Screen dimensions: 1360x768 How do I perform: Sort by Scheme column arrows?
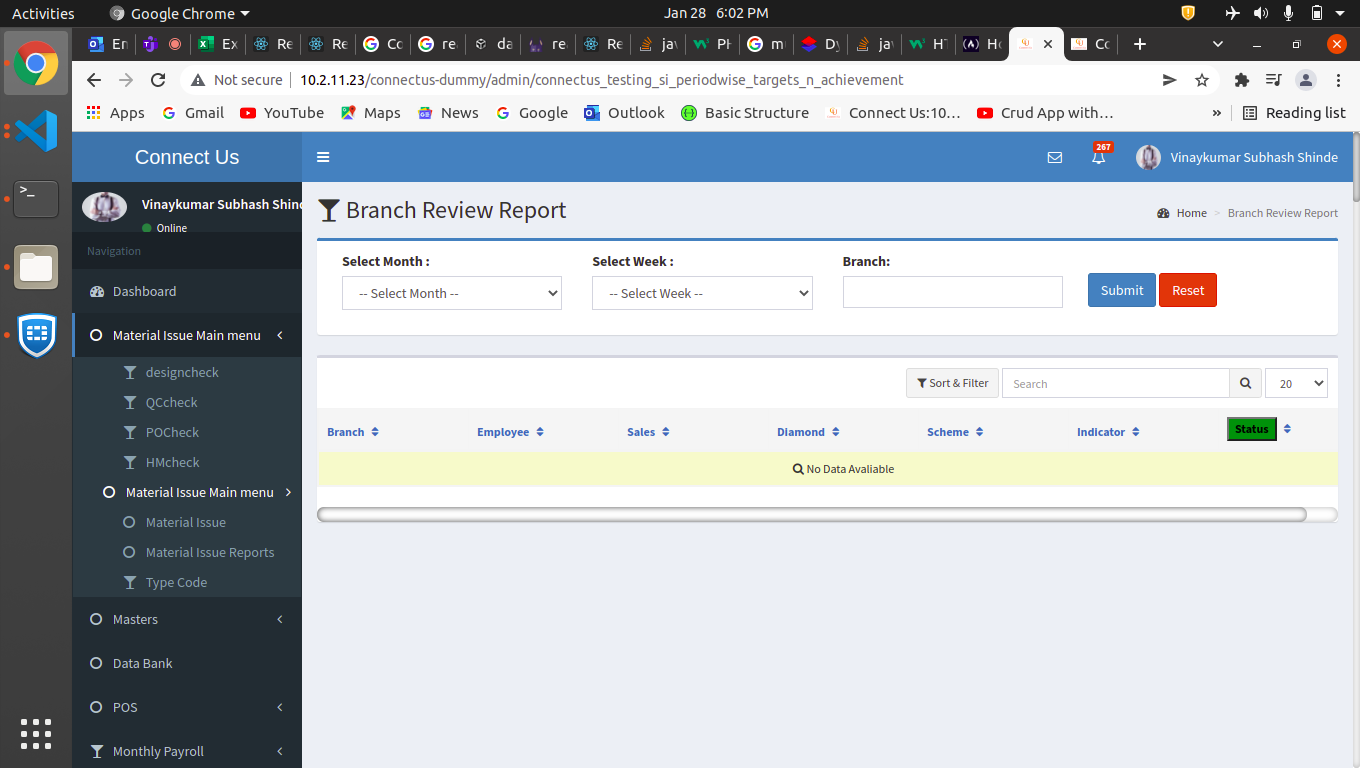click(x=979, y=432)
